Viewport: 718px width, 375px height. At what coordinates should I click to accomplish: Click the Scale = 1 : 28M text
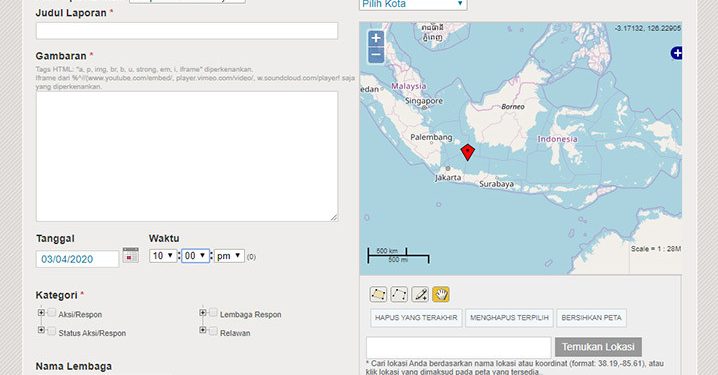pyautogui.click(x=656, y=249)
